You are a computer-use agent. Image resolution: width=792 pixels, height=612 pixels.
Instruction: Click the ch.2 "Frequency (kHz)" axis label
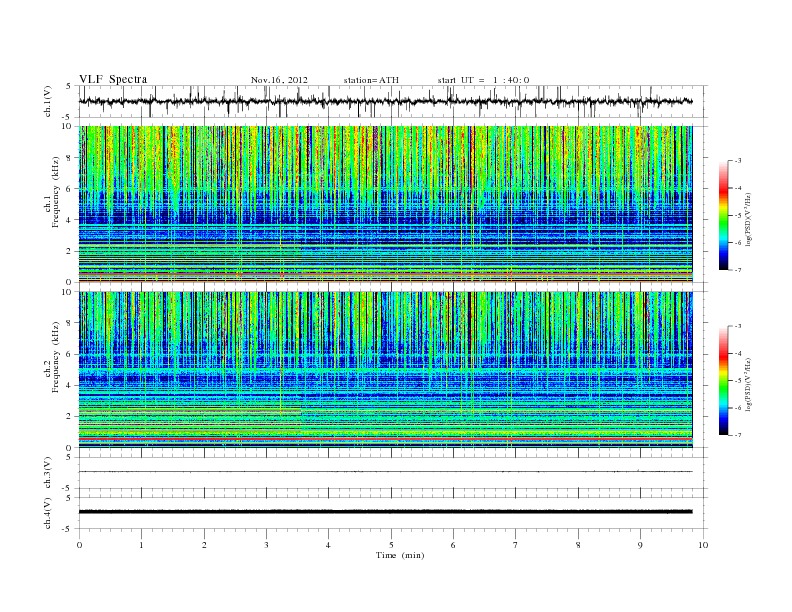(x=56, y=358)
